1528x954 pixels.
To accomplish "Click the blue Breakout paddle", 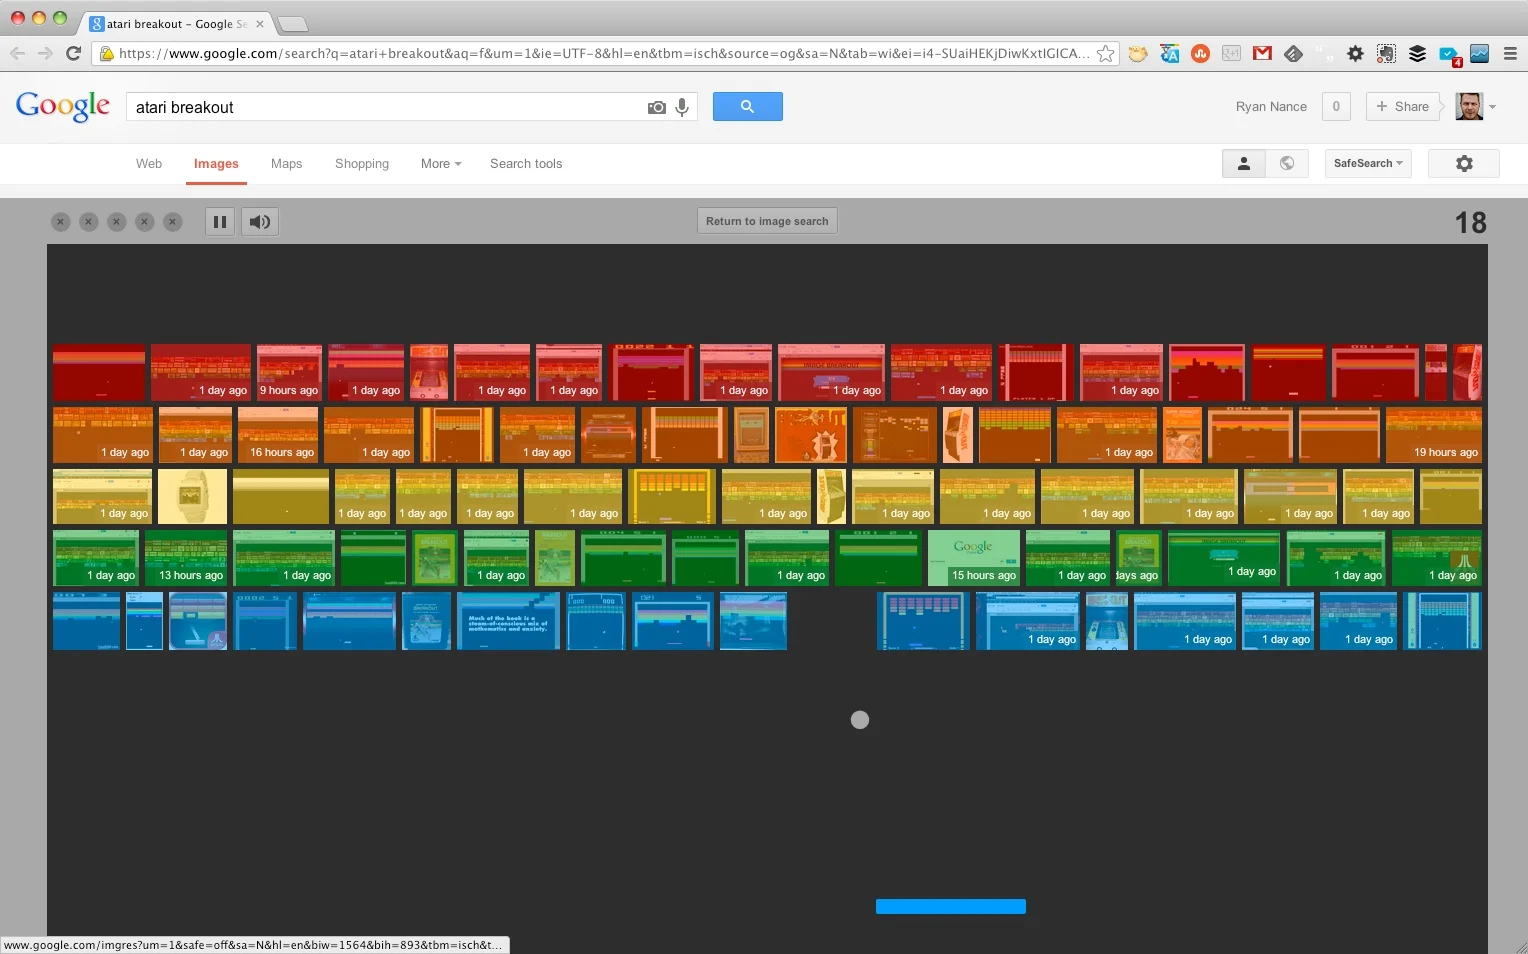I will [951, 907].
